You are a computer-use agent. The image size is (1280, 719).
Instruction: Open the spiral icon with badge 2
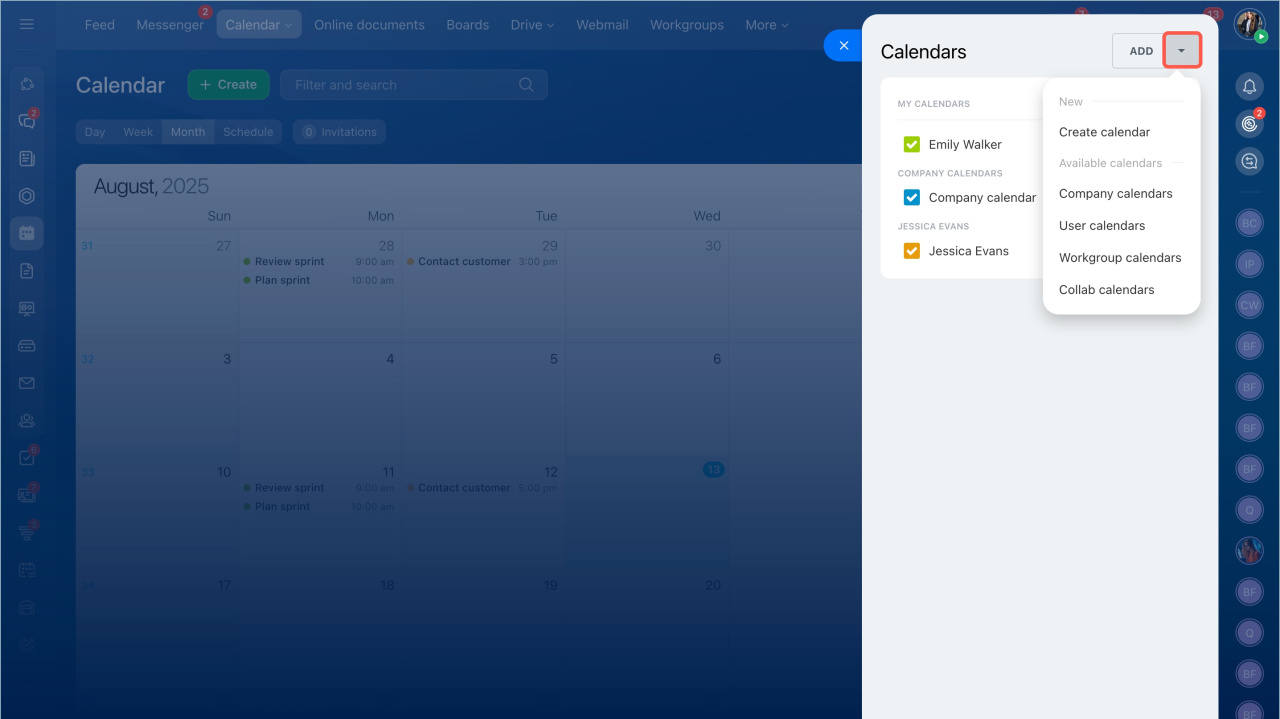1249,124
